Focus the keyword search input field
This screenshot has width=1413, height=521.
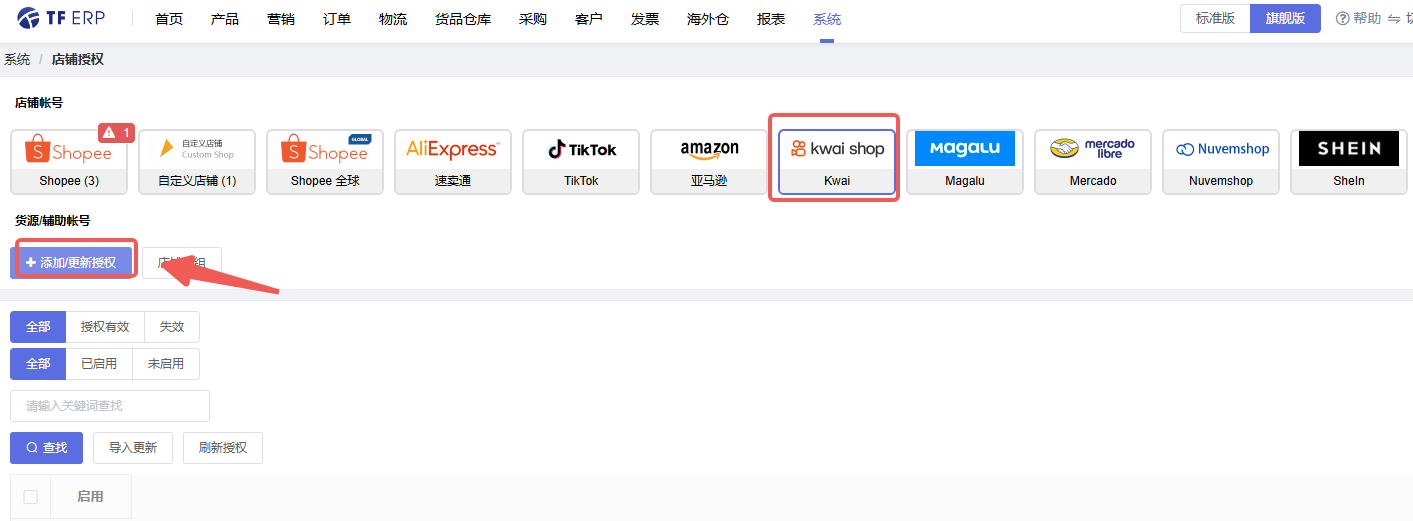click(x=110, y=406)
